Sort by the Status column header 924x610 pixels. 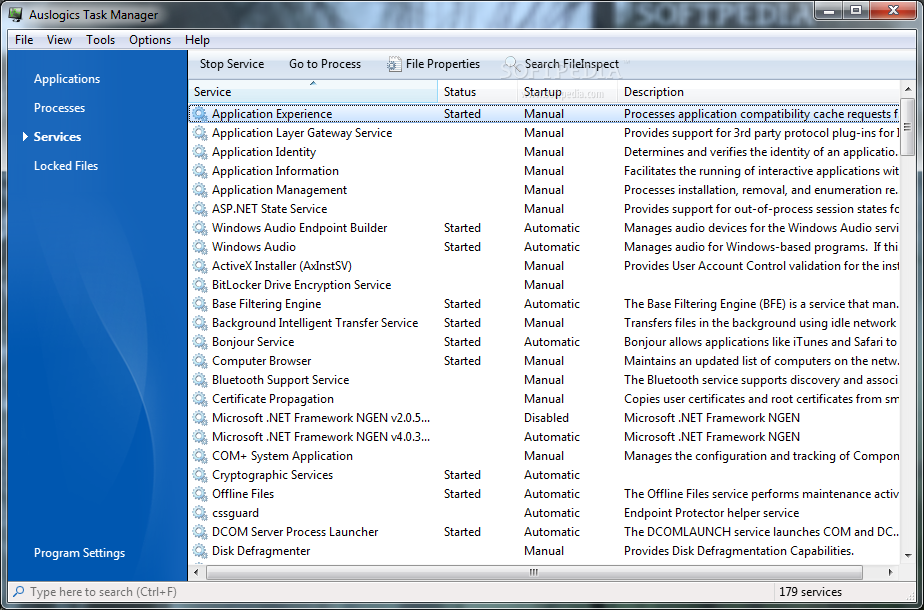[478, 92]
